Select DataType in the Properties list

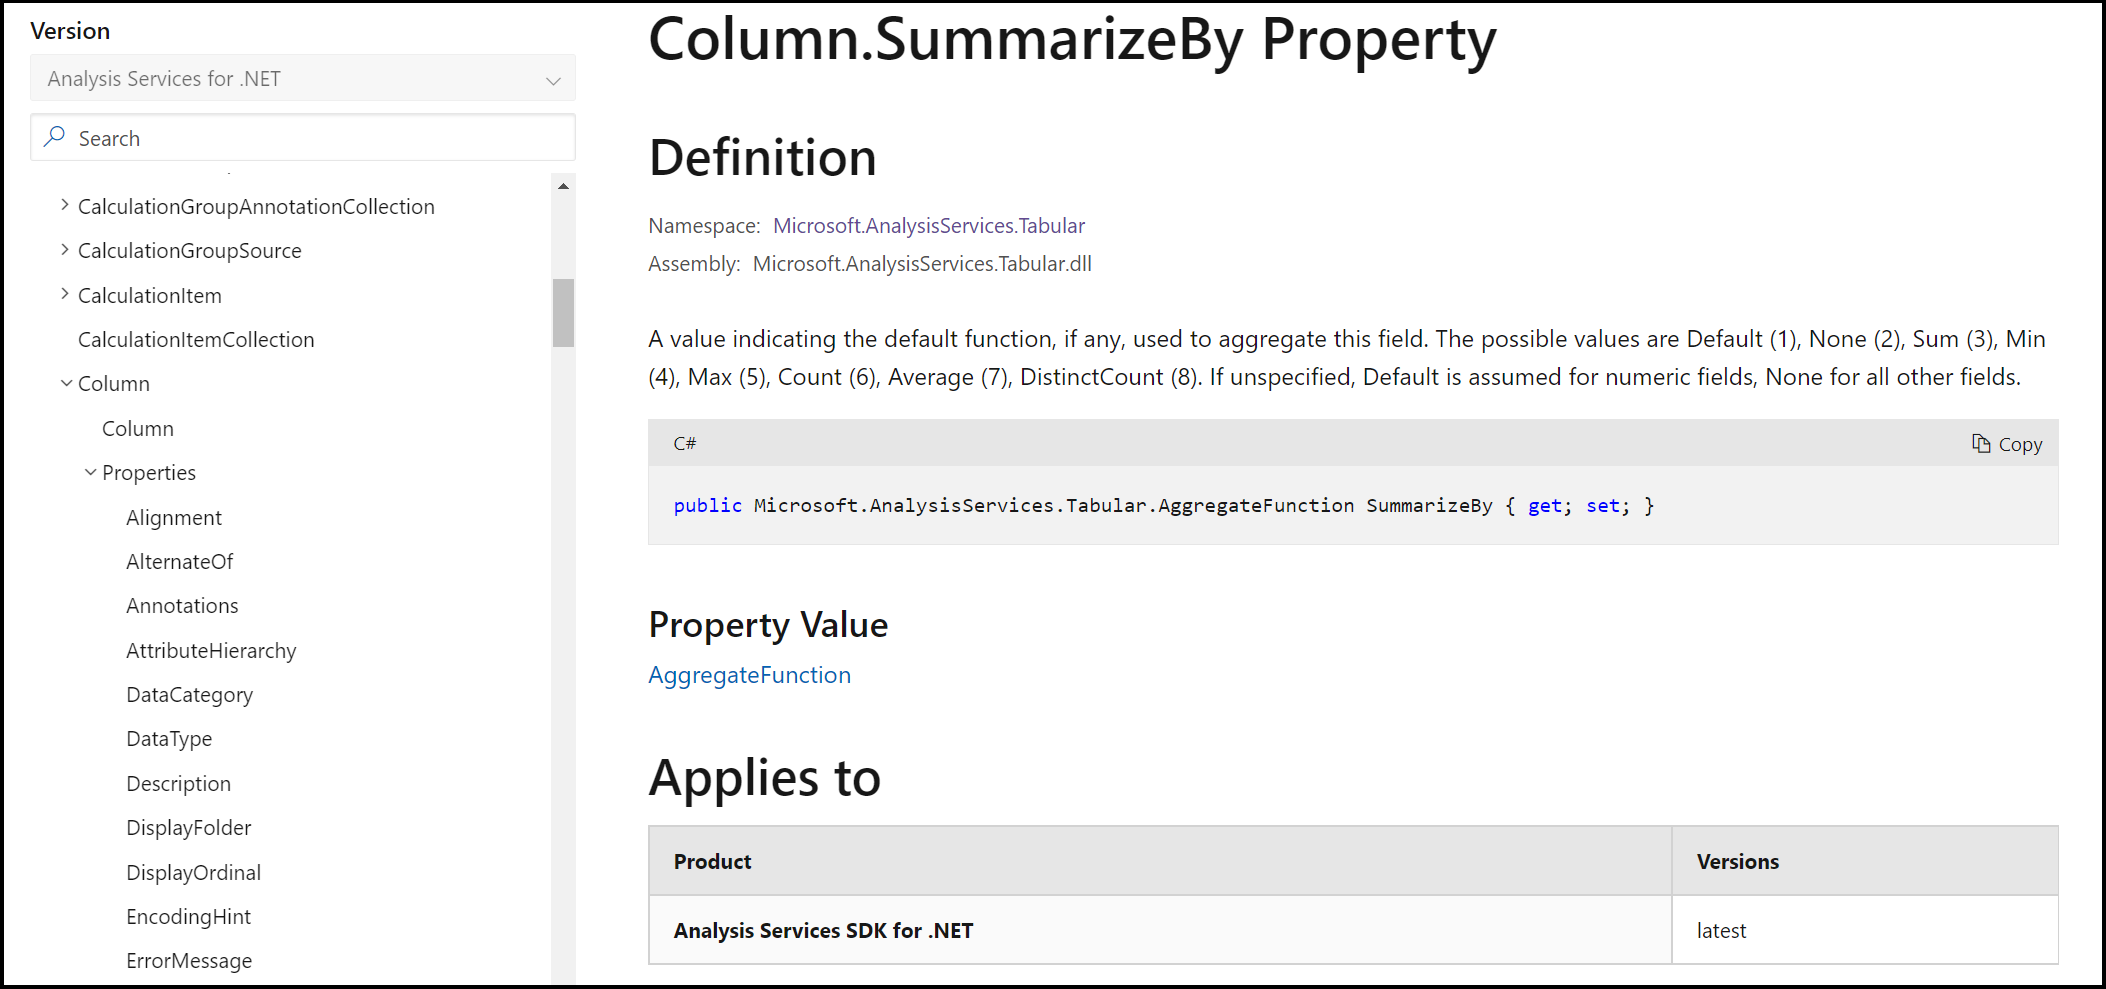(169, 738)
